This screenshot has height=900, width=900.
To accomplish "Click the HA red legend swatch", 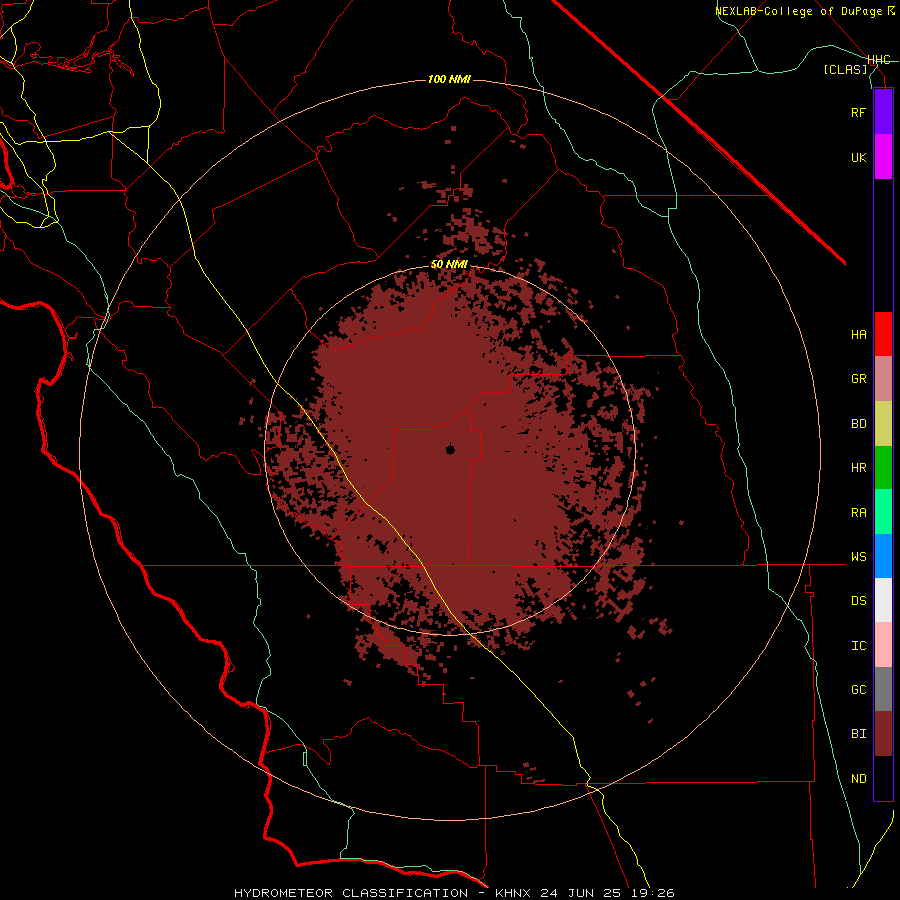I will point(883,334).
